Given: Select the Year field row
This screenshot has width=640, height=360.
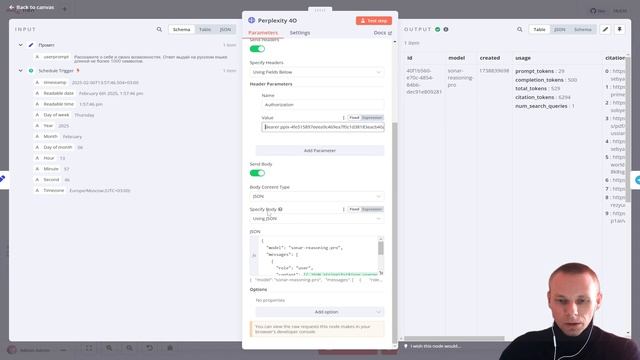Looking at the screenshot, I should pos(52,126).
